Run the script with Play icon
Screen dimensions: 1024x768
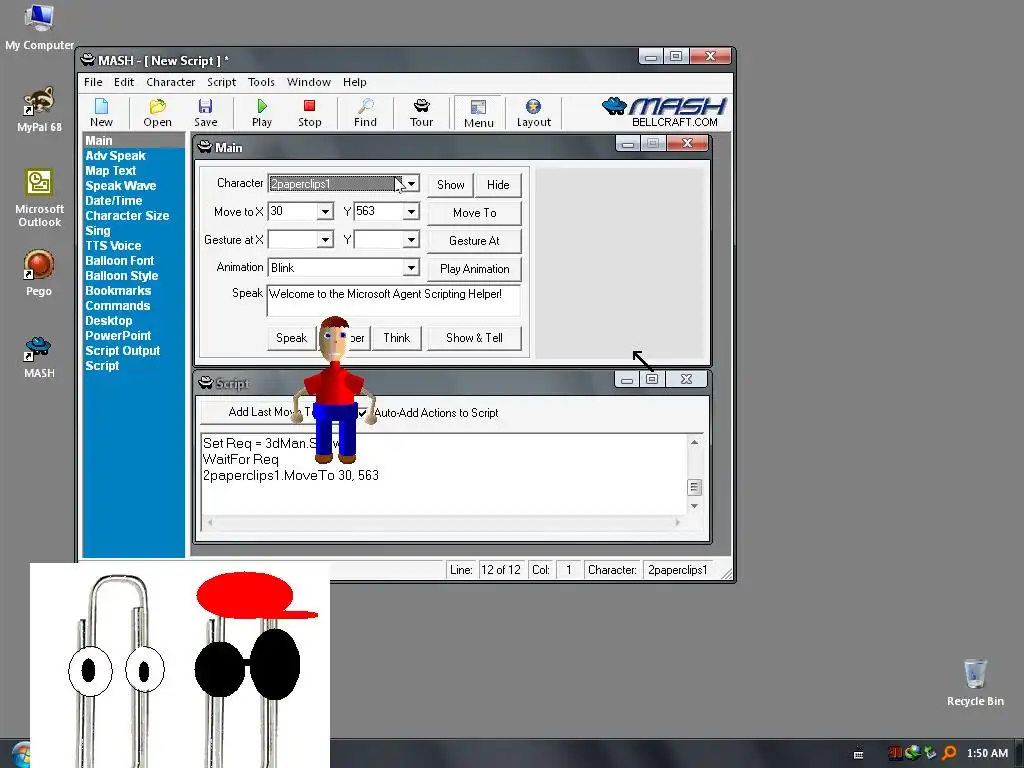262,113
